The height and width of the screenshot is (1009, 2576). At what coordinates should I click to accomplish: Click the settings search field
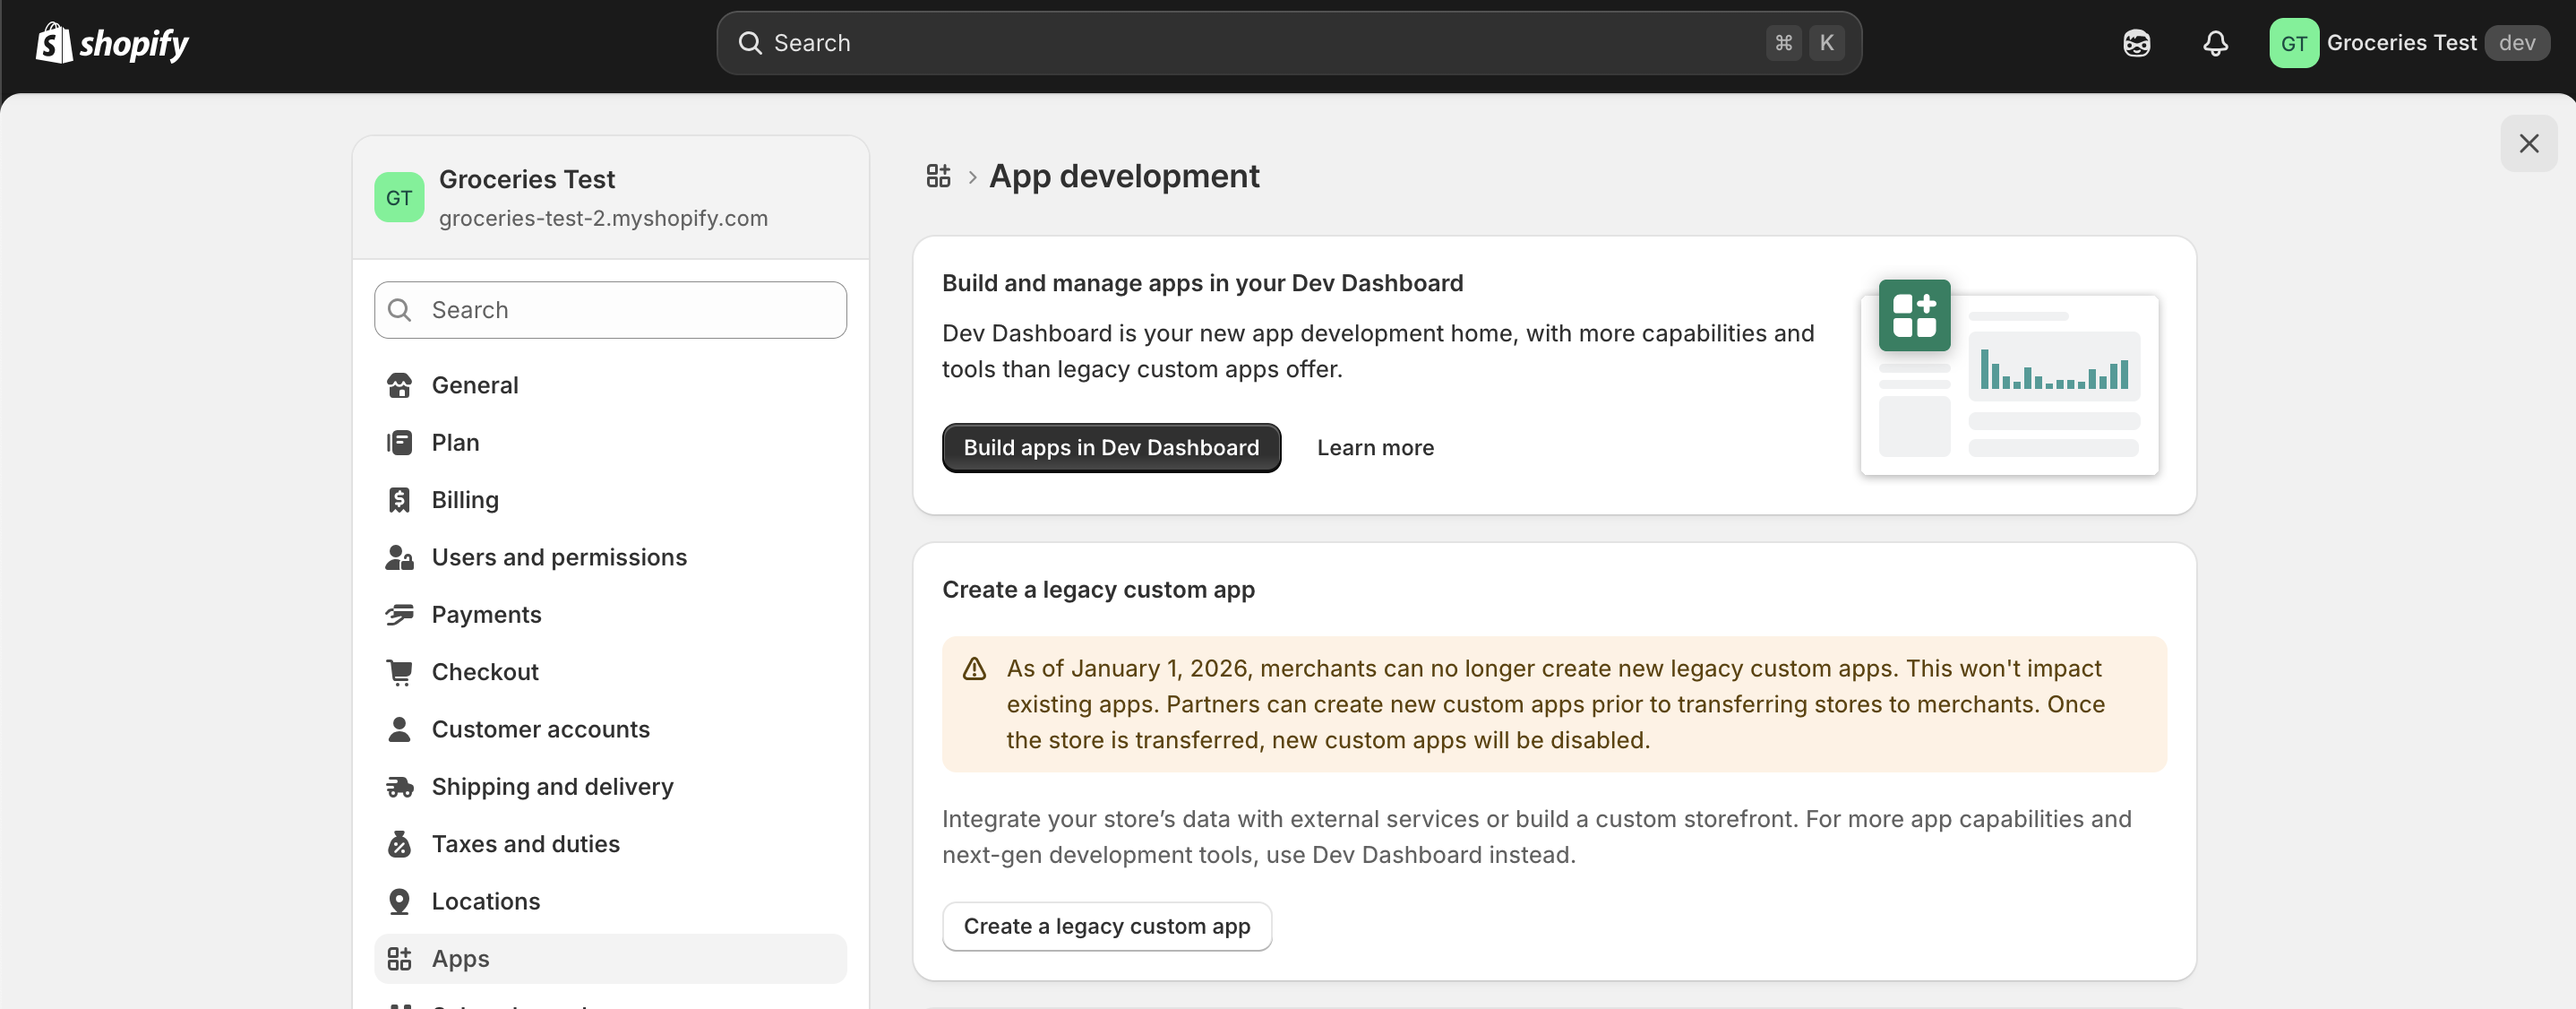click(609, 310)
